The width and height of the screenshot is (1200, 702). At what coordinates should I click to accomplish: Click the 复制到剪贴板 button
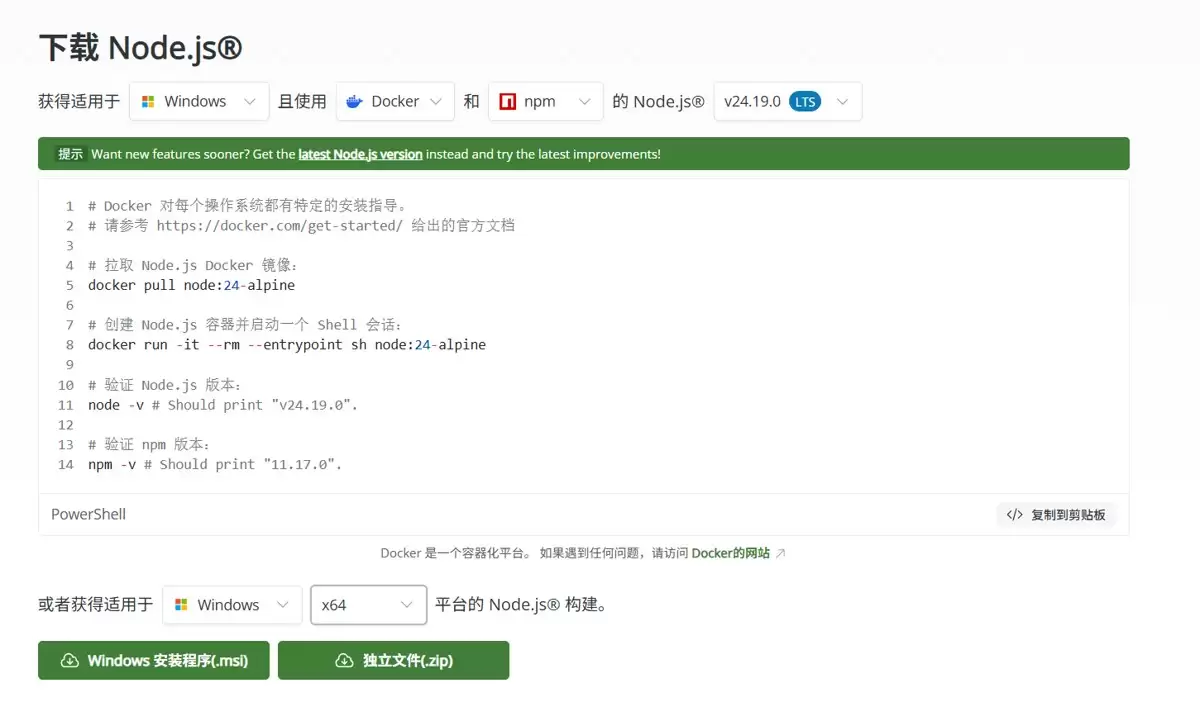tap(1056, 515)
